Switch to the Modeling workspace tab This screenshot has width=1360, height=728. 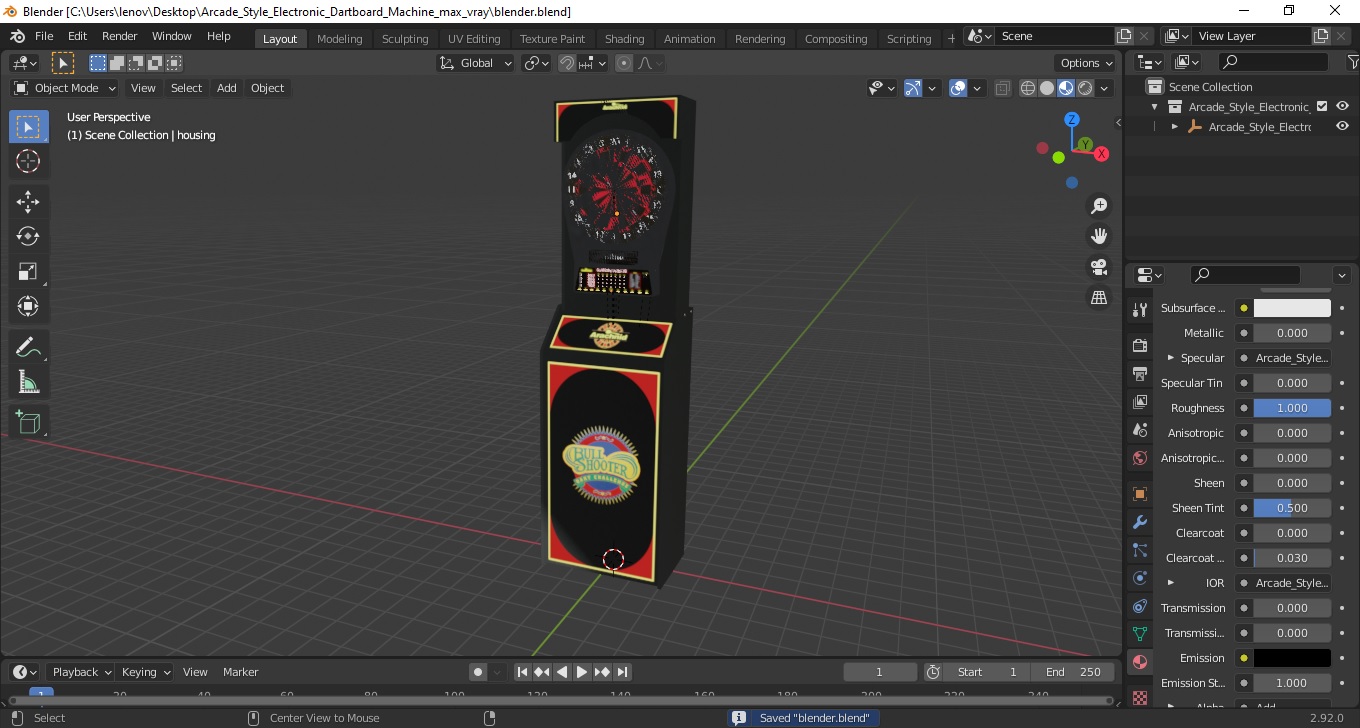[339, 39]
